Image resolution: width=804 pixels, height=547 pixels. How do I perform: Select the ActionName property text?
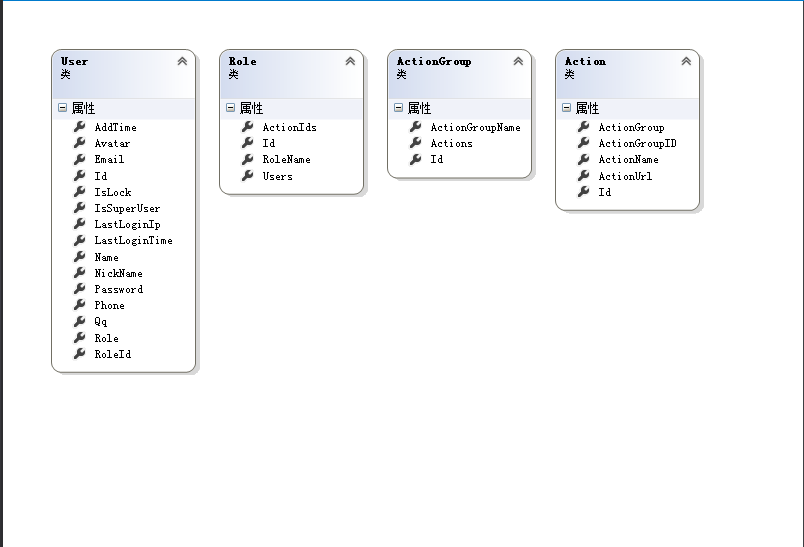tap(629, 159)
